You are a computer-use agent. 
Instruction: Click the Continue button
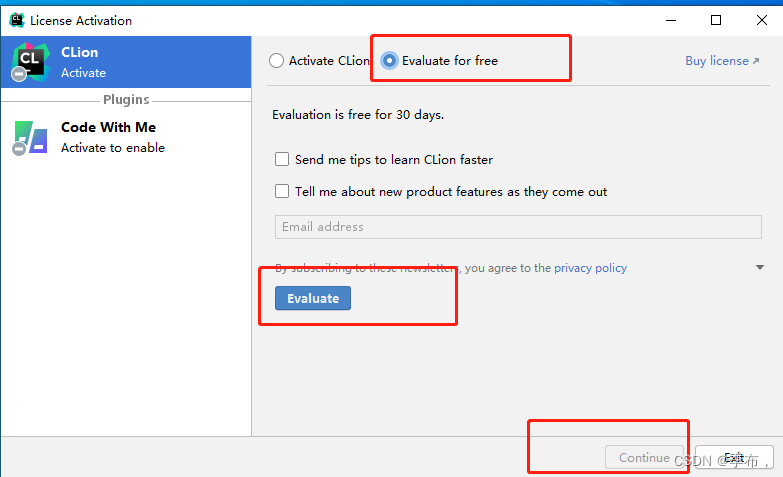644,457
